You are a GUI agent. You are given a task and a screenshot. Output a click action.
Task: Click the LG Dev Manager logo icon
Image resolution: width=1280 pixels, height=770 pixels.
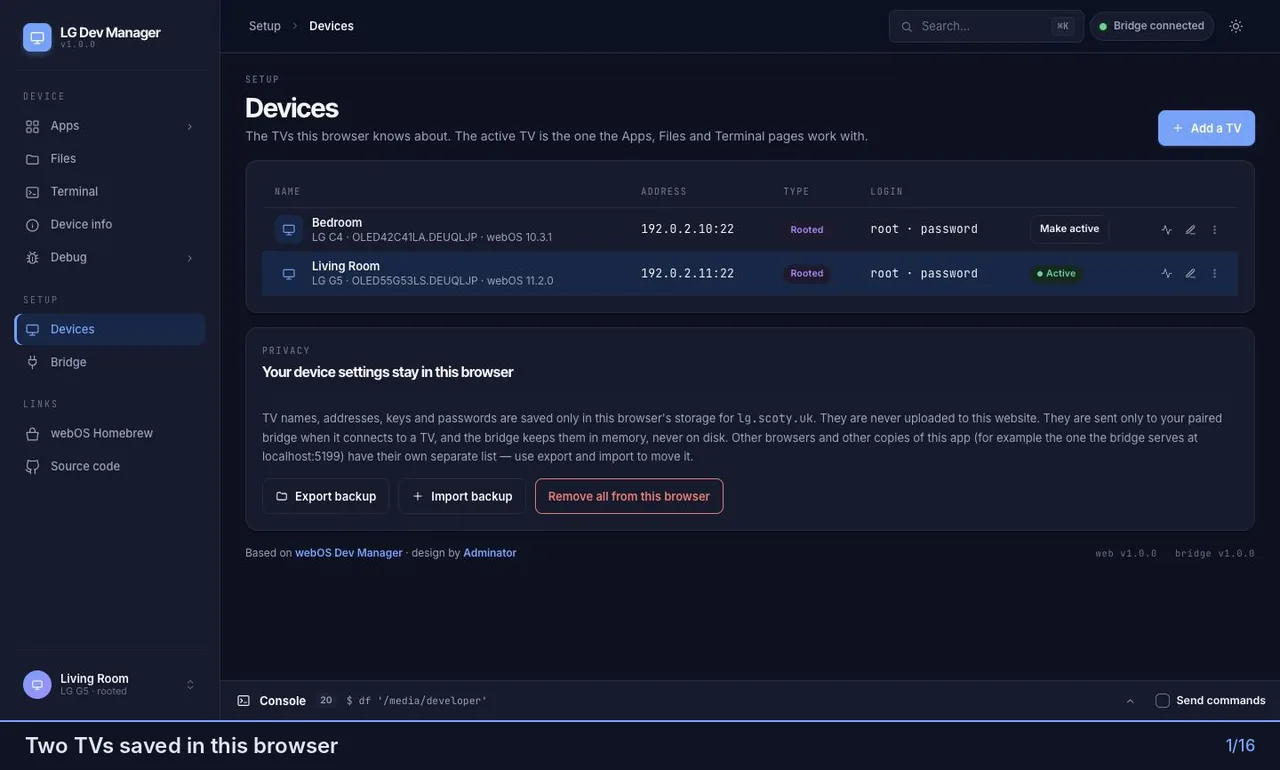click(37, 37)
